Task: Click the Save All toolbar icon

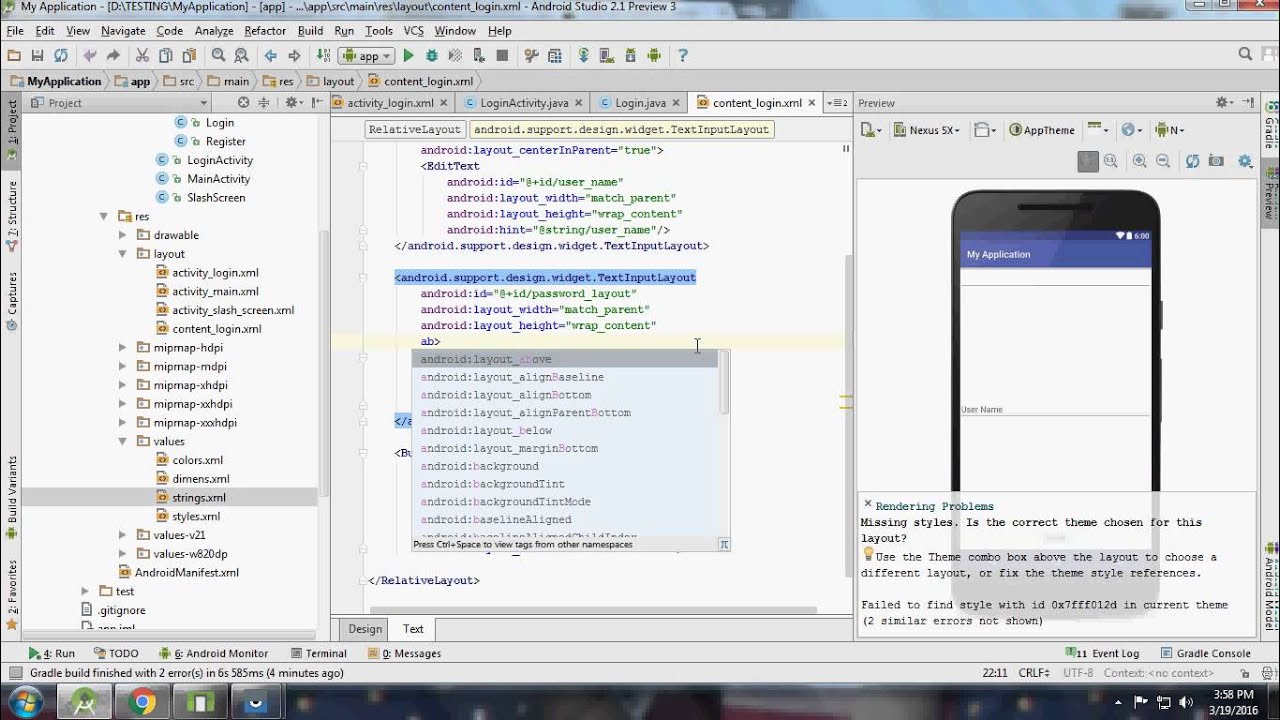Action: [x=37, y=56]
